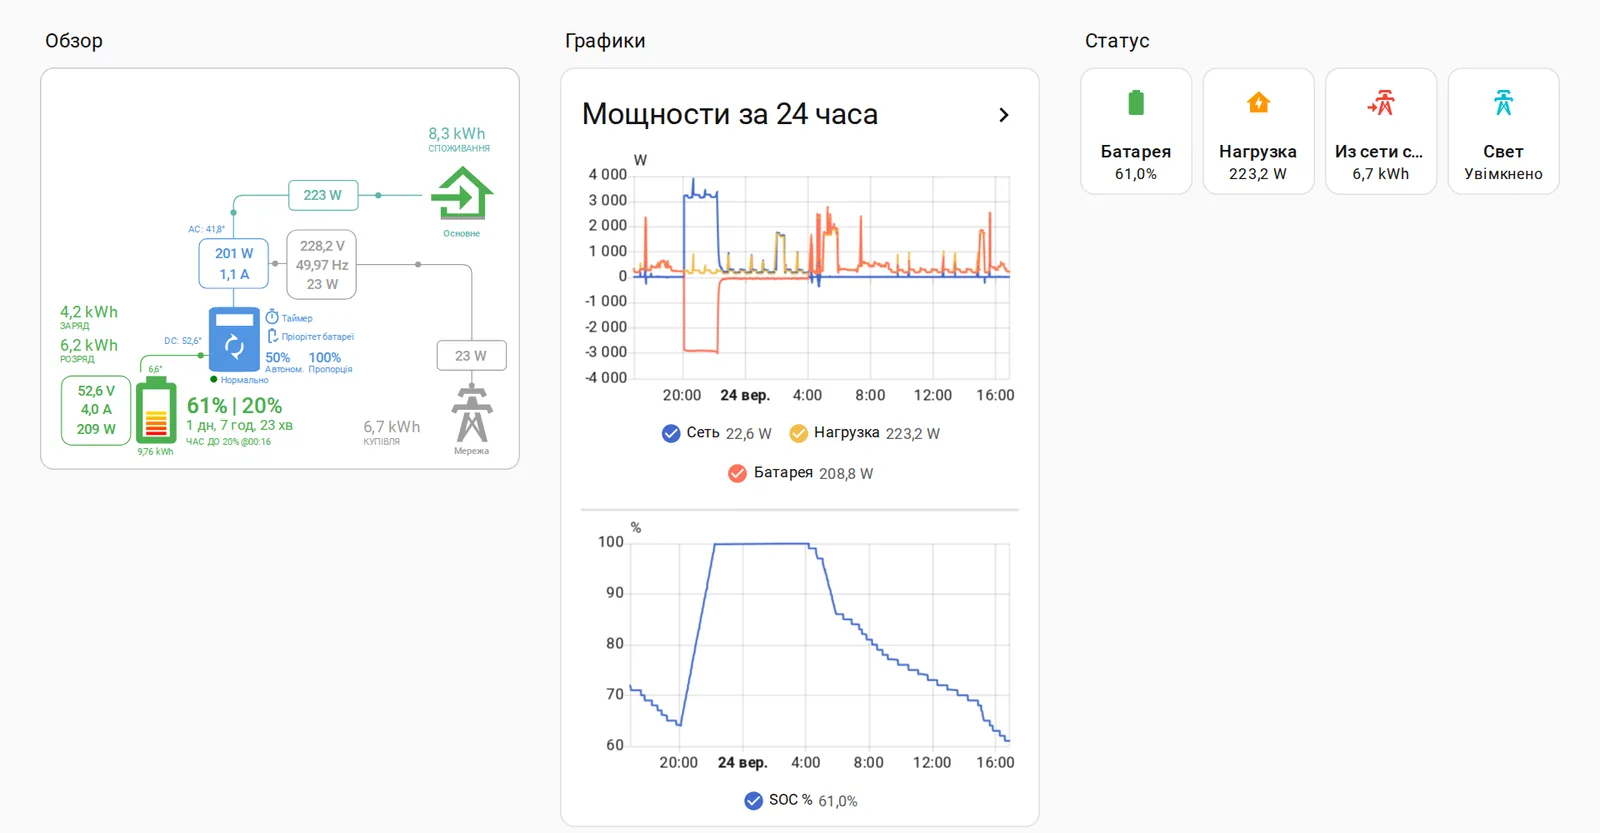
Task: Click the Таймер label
Action: click(x=297, y=318)
